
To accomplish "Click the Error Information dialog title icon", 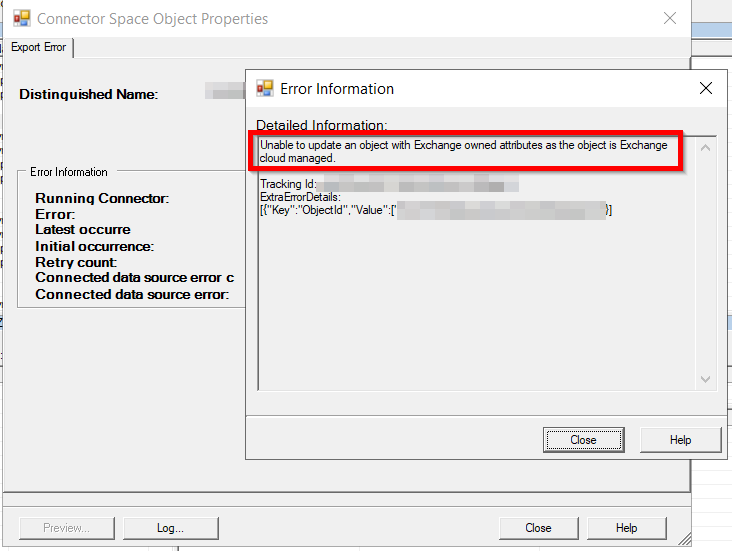I will (265, 88).
